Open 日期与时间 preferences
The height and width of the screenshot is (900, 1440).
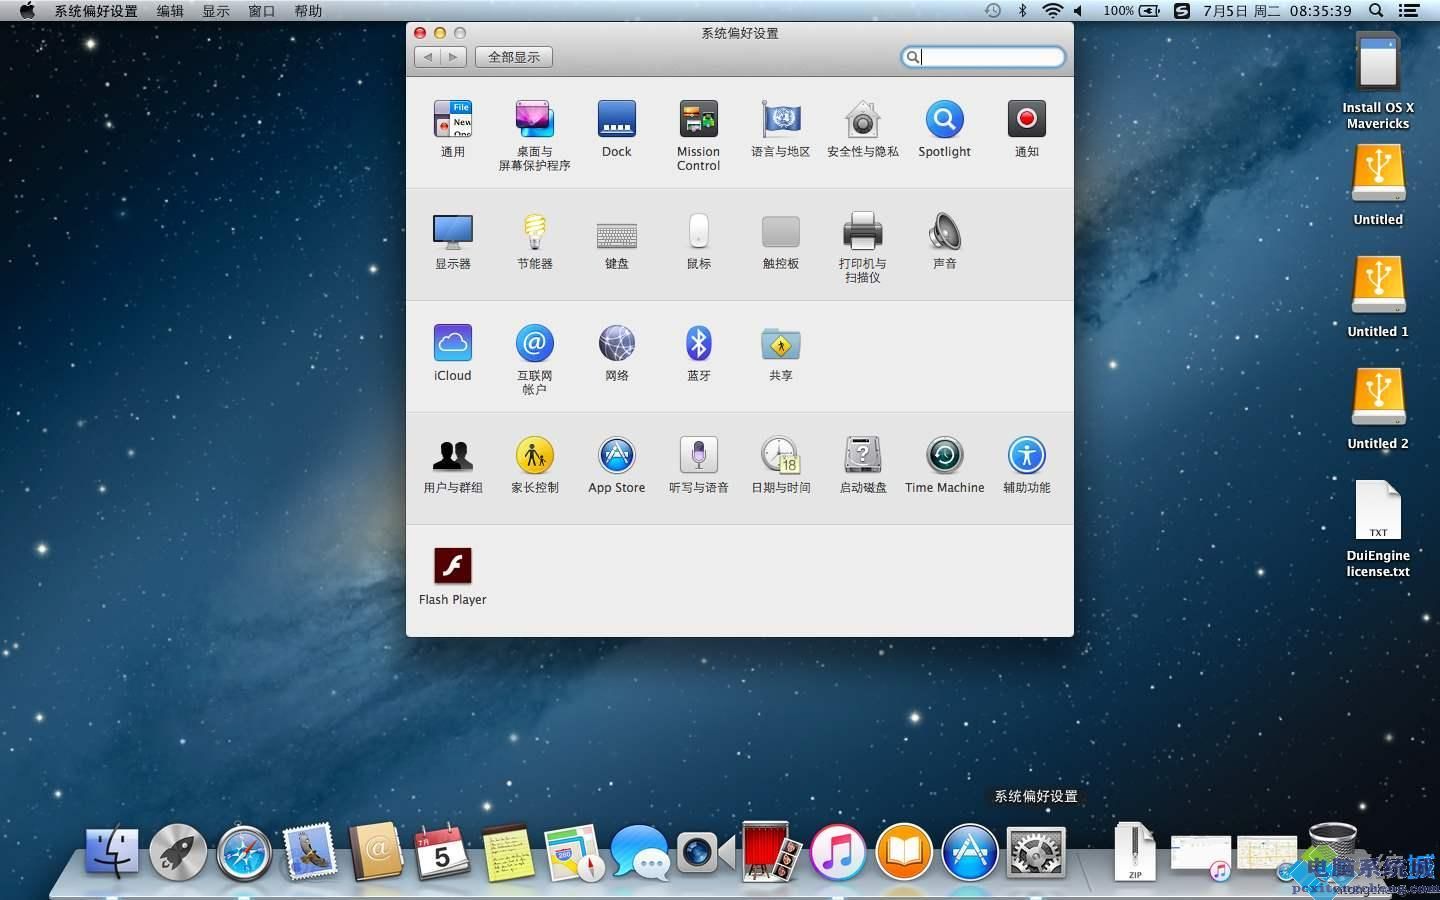click(781, 455)
